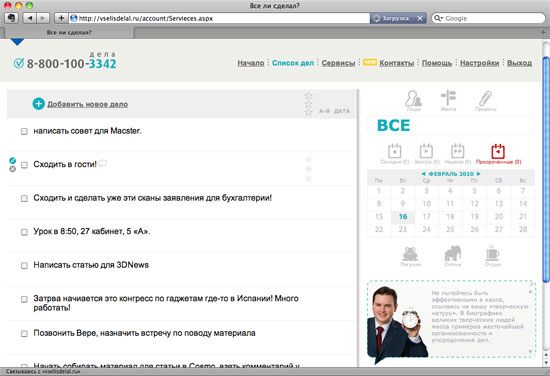Open task Урок в 8:50, 27 кабинет
Image resolution: width=550 pixels, height=376 pixels.
tap(92, 231)
